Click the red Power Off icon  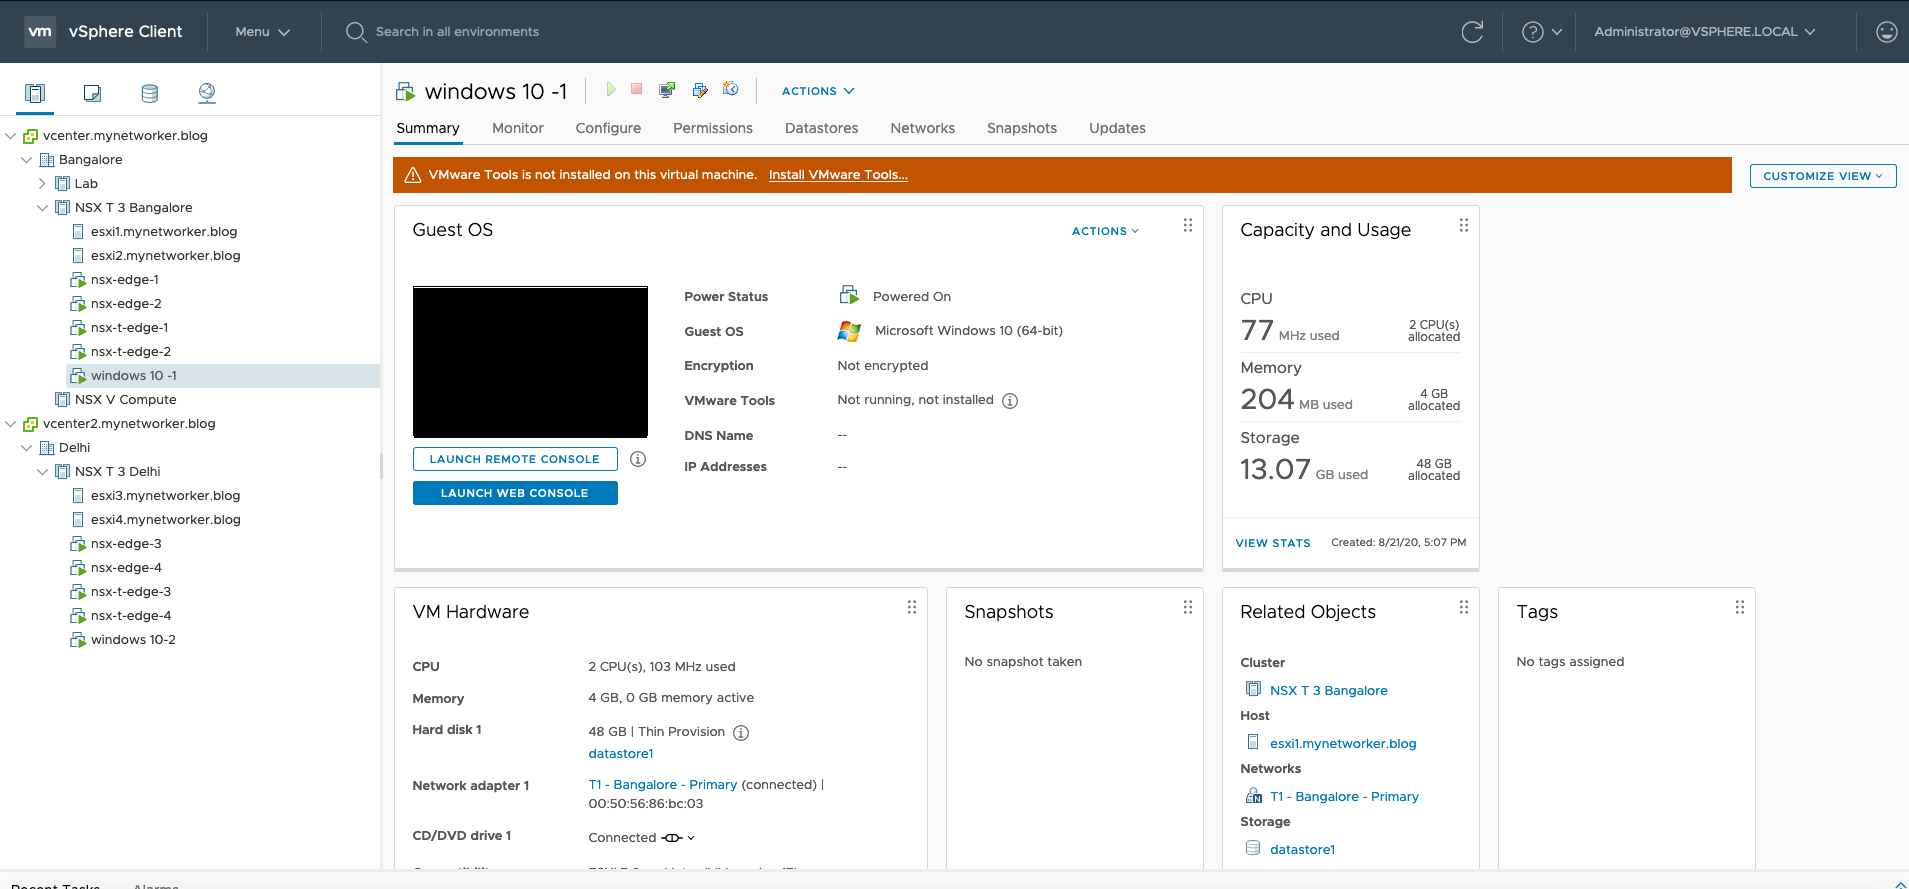tap(637, 90)
